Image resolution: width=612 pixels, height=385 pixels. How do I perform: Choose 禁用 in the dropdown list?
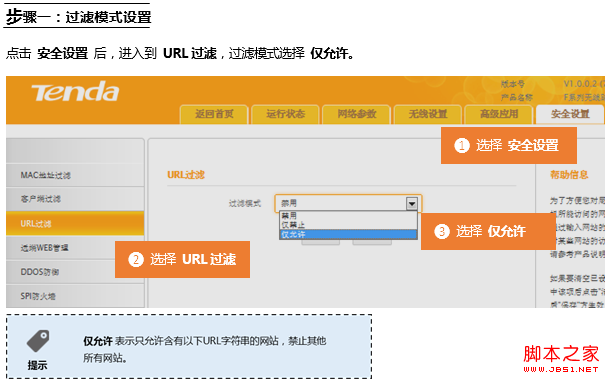tap(348, 216)
